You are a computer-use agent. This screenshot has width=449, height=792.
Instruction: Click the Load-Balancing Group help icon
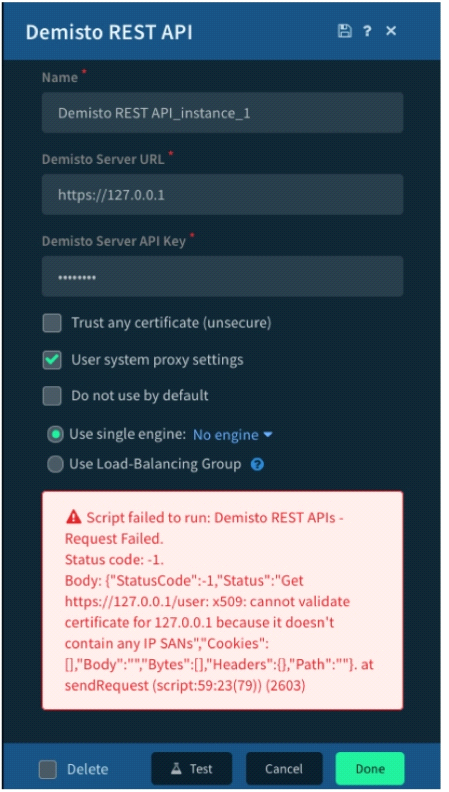click(257, 464)
